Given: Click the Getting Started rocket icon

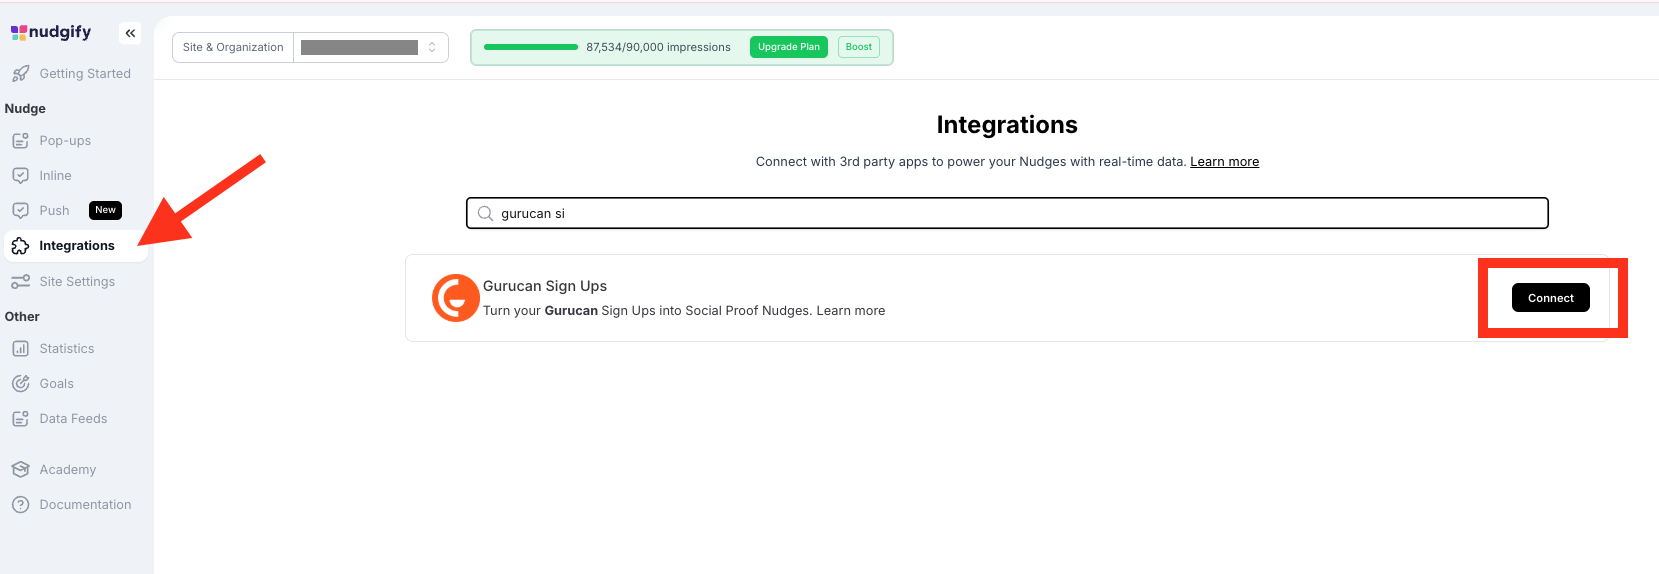Looking at the screenshot, I should (x=20, y=74).
